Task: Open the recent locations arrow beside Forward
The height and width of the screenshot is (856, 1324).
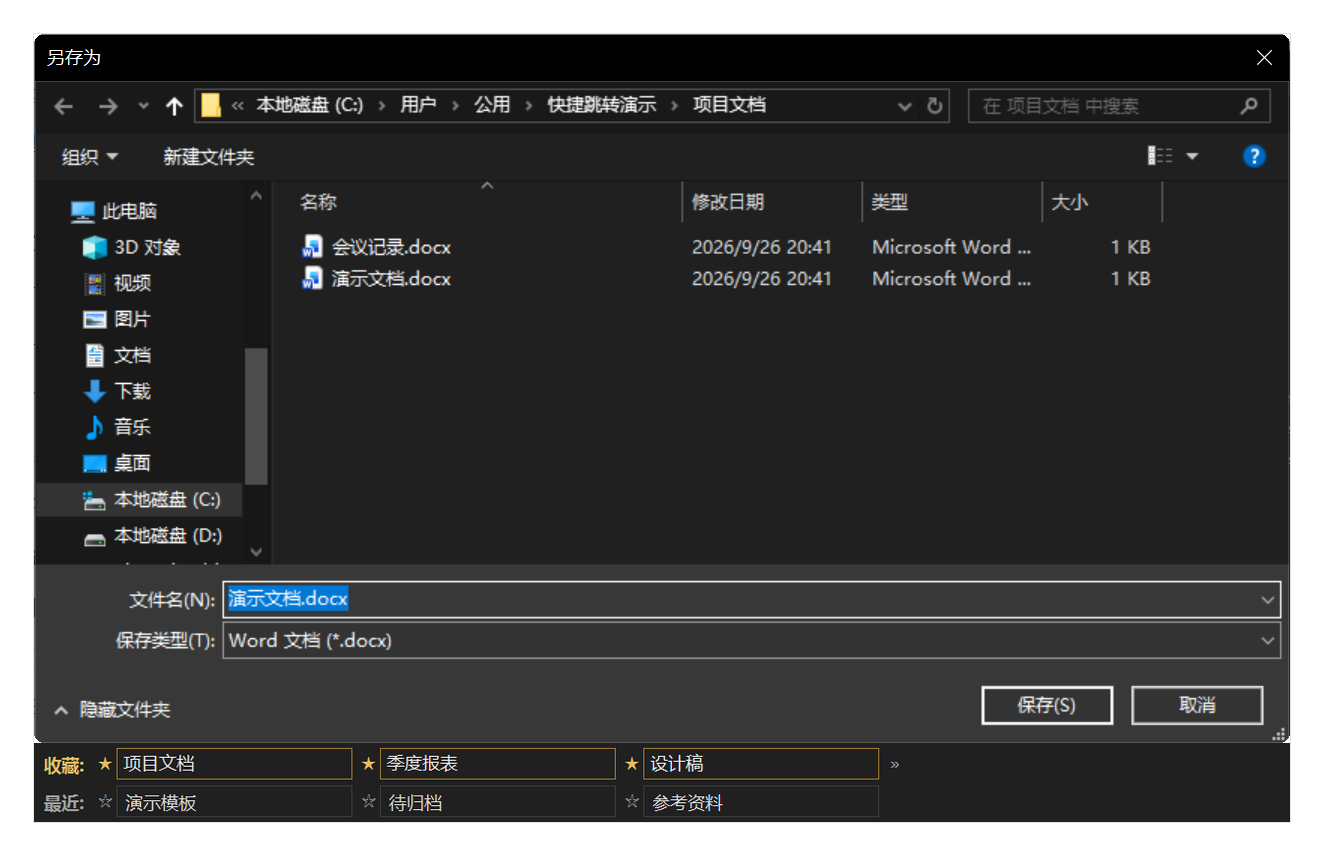Action: pos(143,106)
